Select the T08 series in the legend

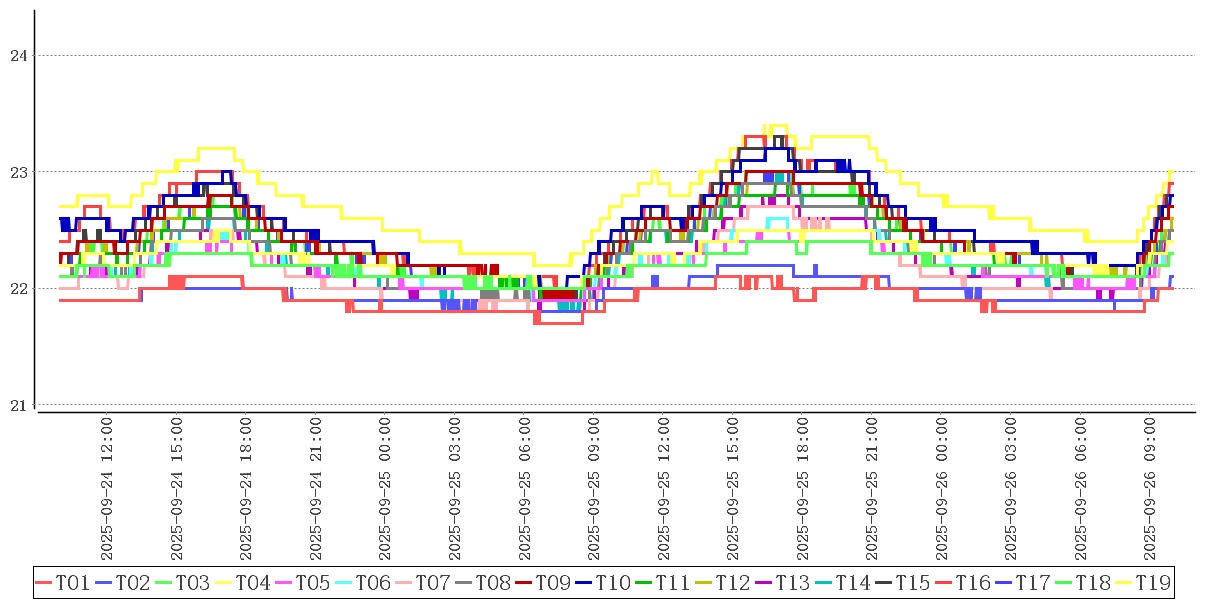point(492,582)
